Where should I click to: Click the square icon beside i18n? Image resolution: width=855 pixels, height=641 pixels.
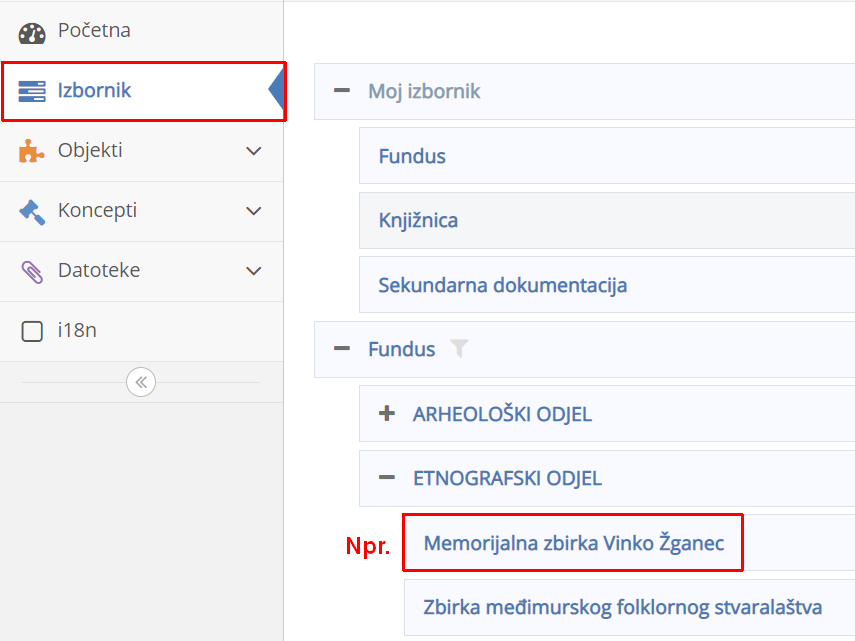pos(31,330)
